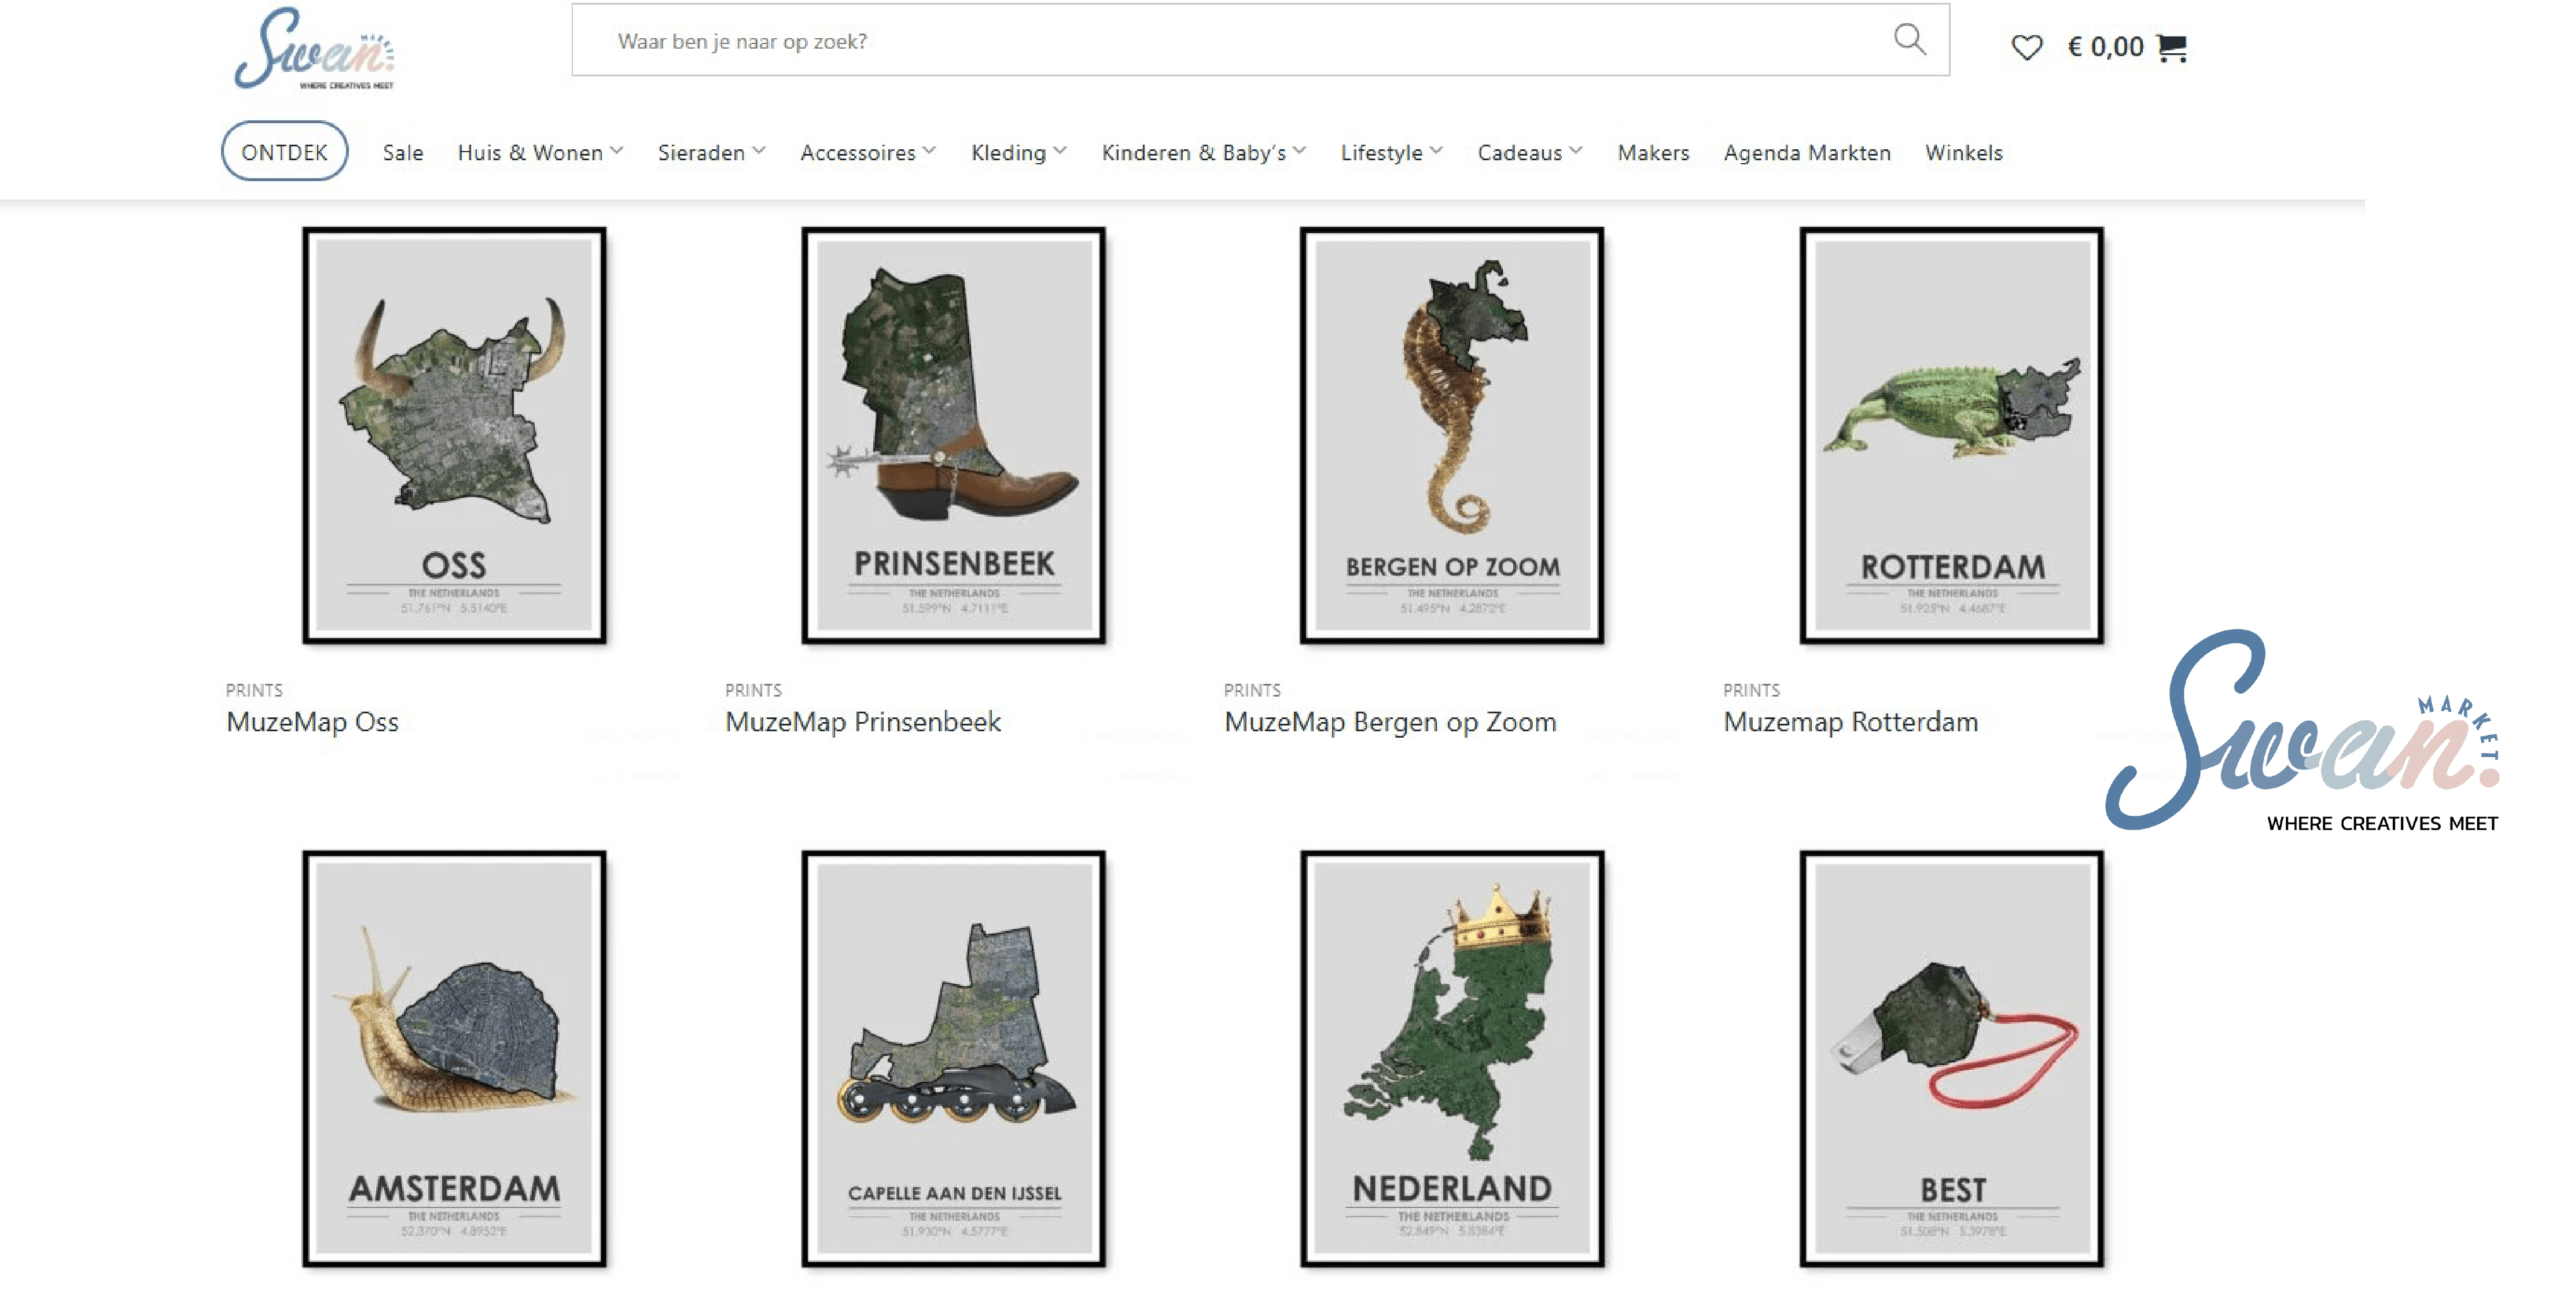This screenshot has height=1300, width=2560.
Task: Open the shopping cart icon
Action: coord(2171,47)
